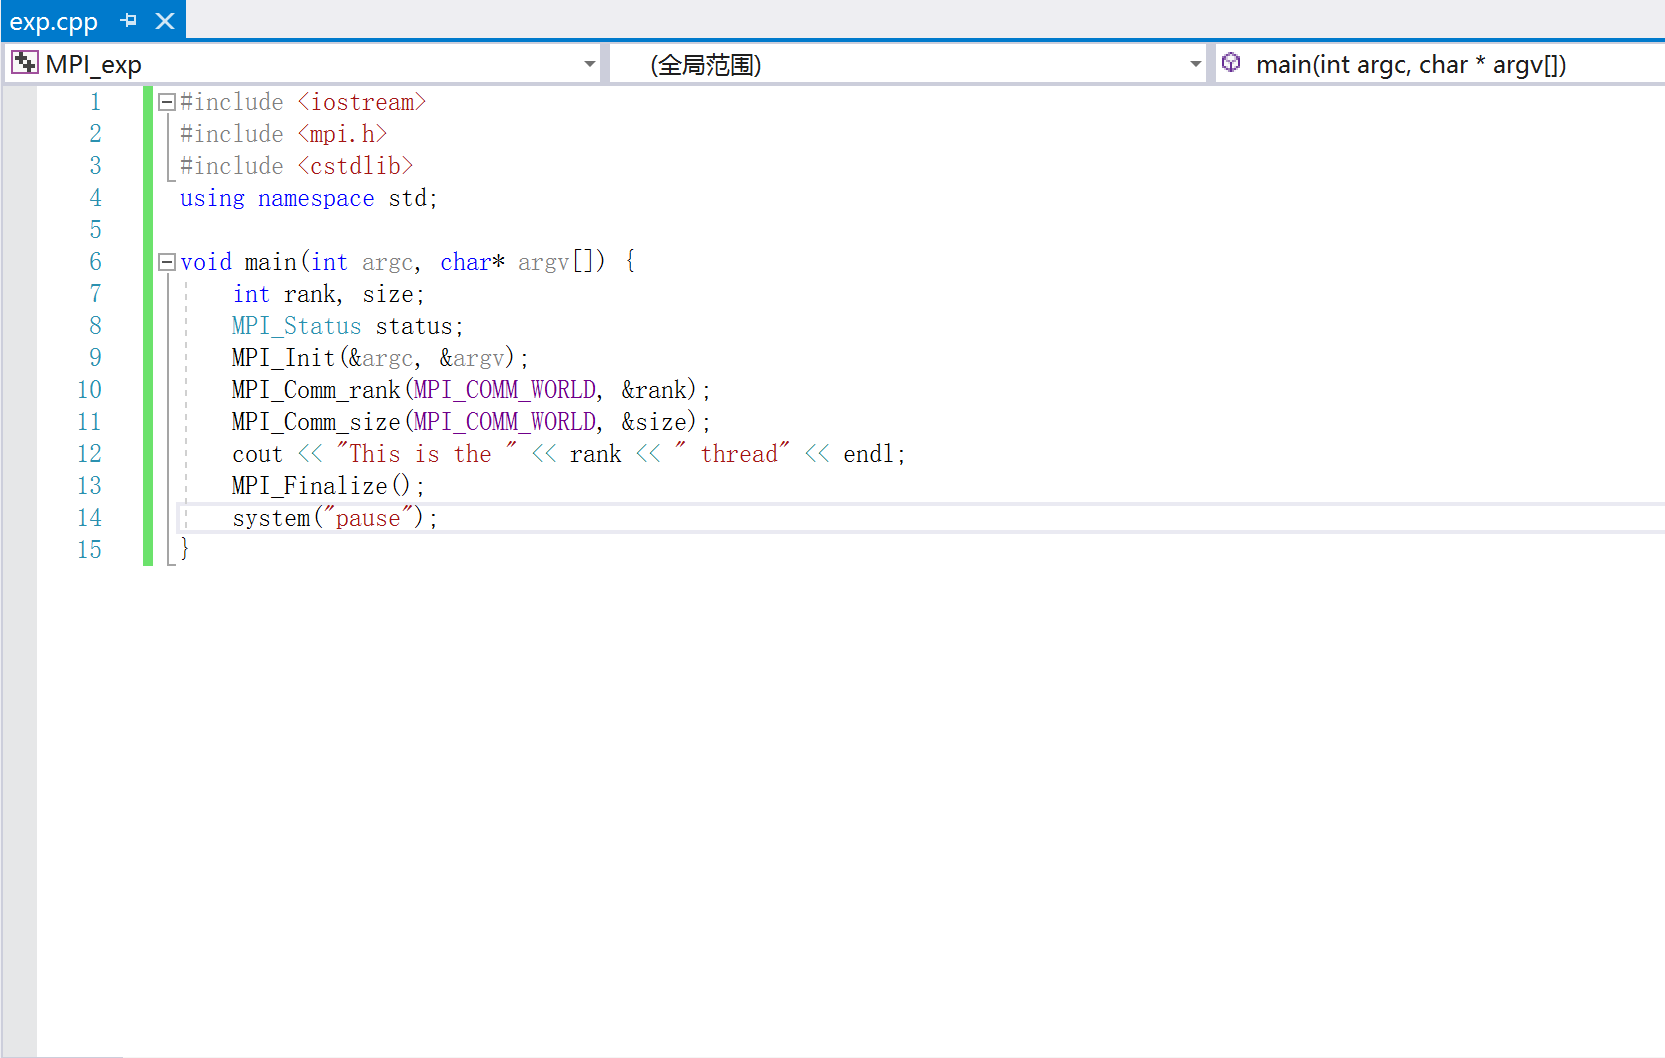Viewport: 1665px width, 1058px height.
Task: Click on 'system' call on line 14
Action: 271,518
